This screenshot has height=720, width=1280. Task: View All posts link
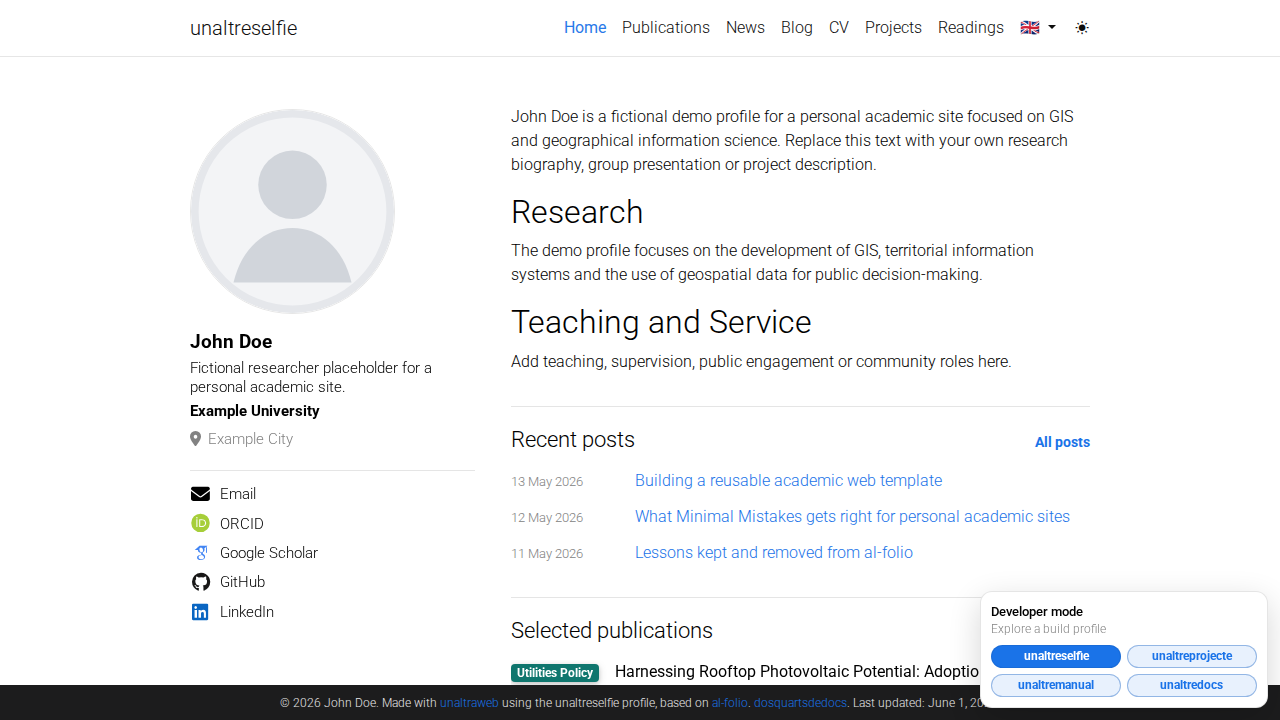[x=1062, y=442]
